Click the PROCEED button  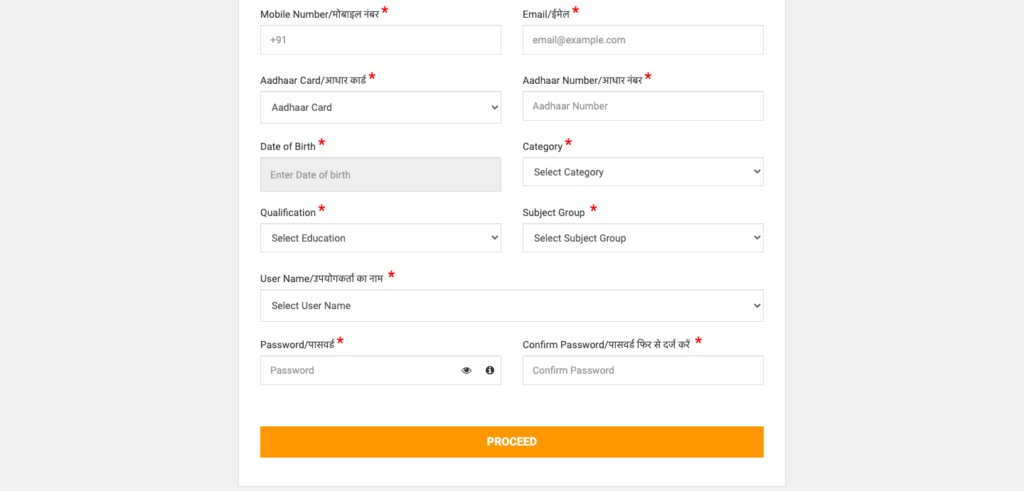pos(512,442)
